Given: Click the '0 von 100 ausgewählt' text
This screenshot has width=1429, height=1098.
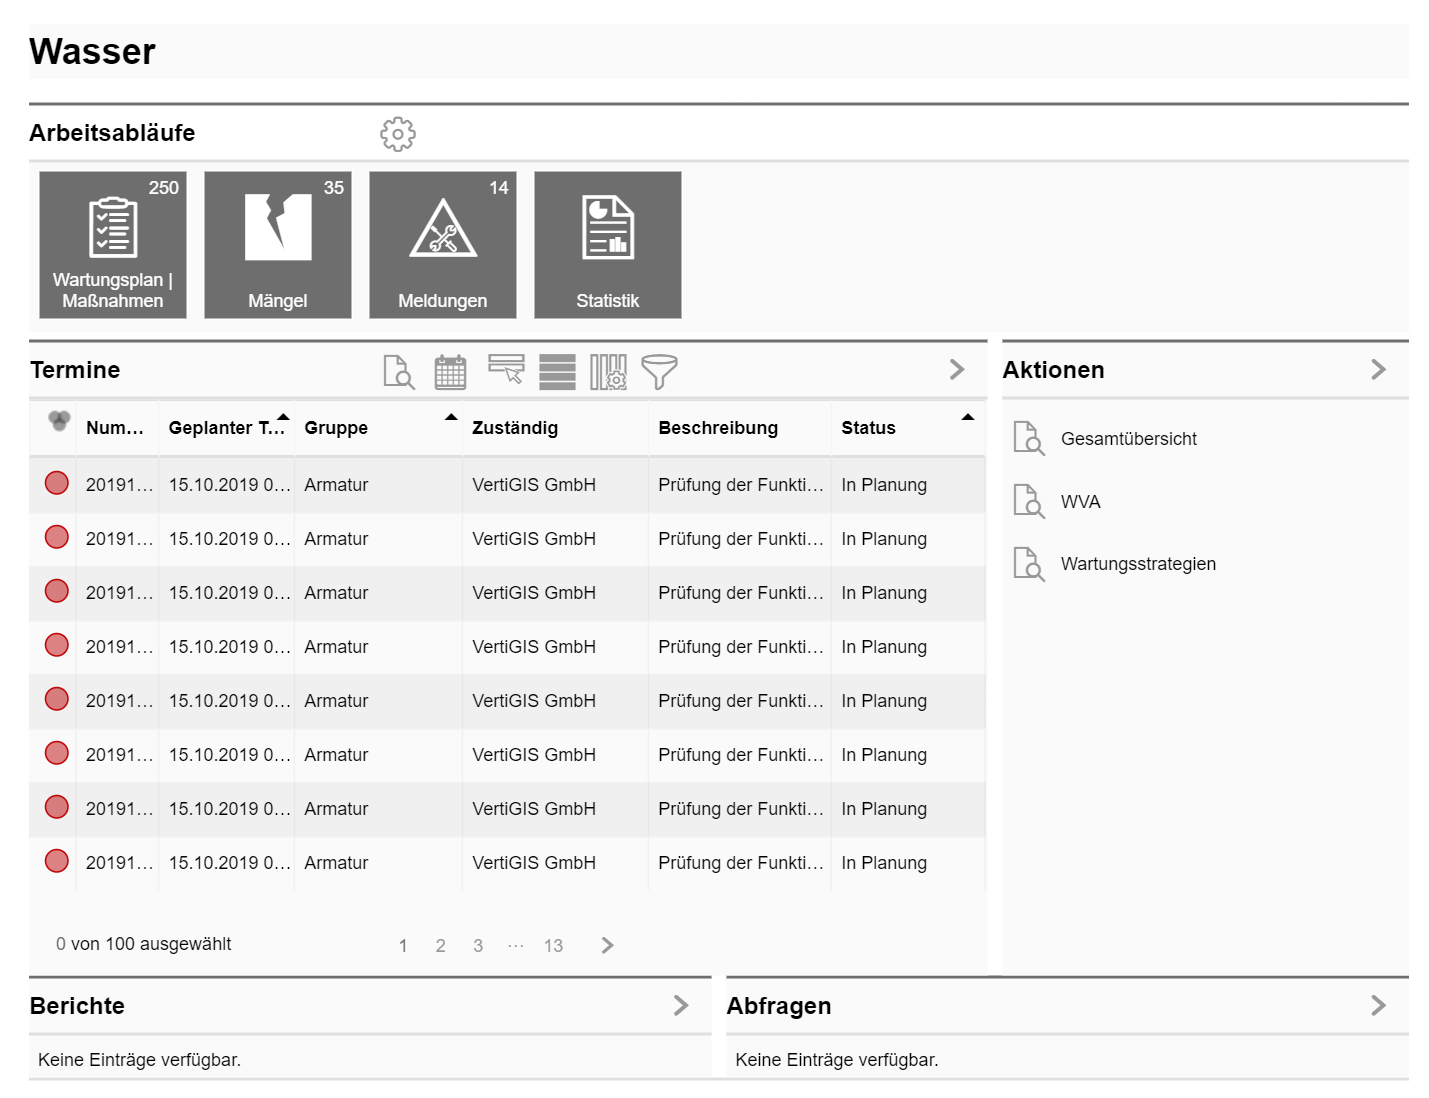Looking at the screenshot, I should 143,944.
